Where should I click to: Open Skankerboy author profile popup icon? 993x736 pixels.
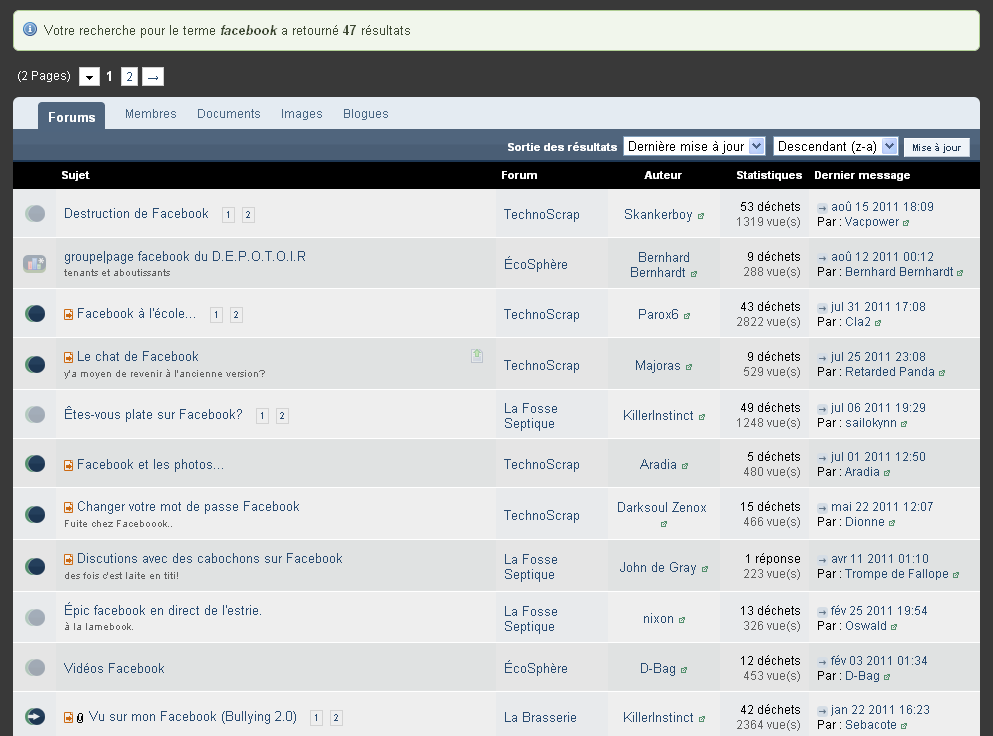click(701, 216)
